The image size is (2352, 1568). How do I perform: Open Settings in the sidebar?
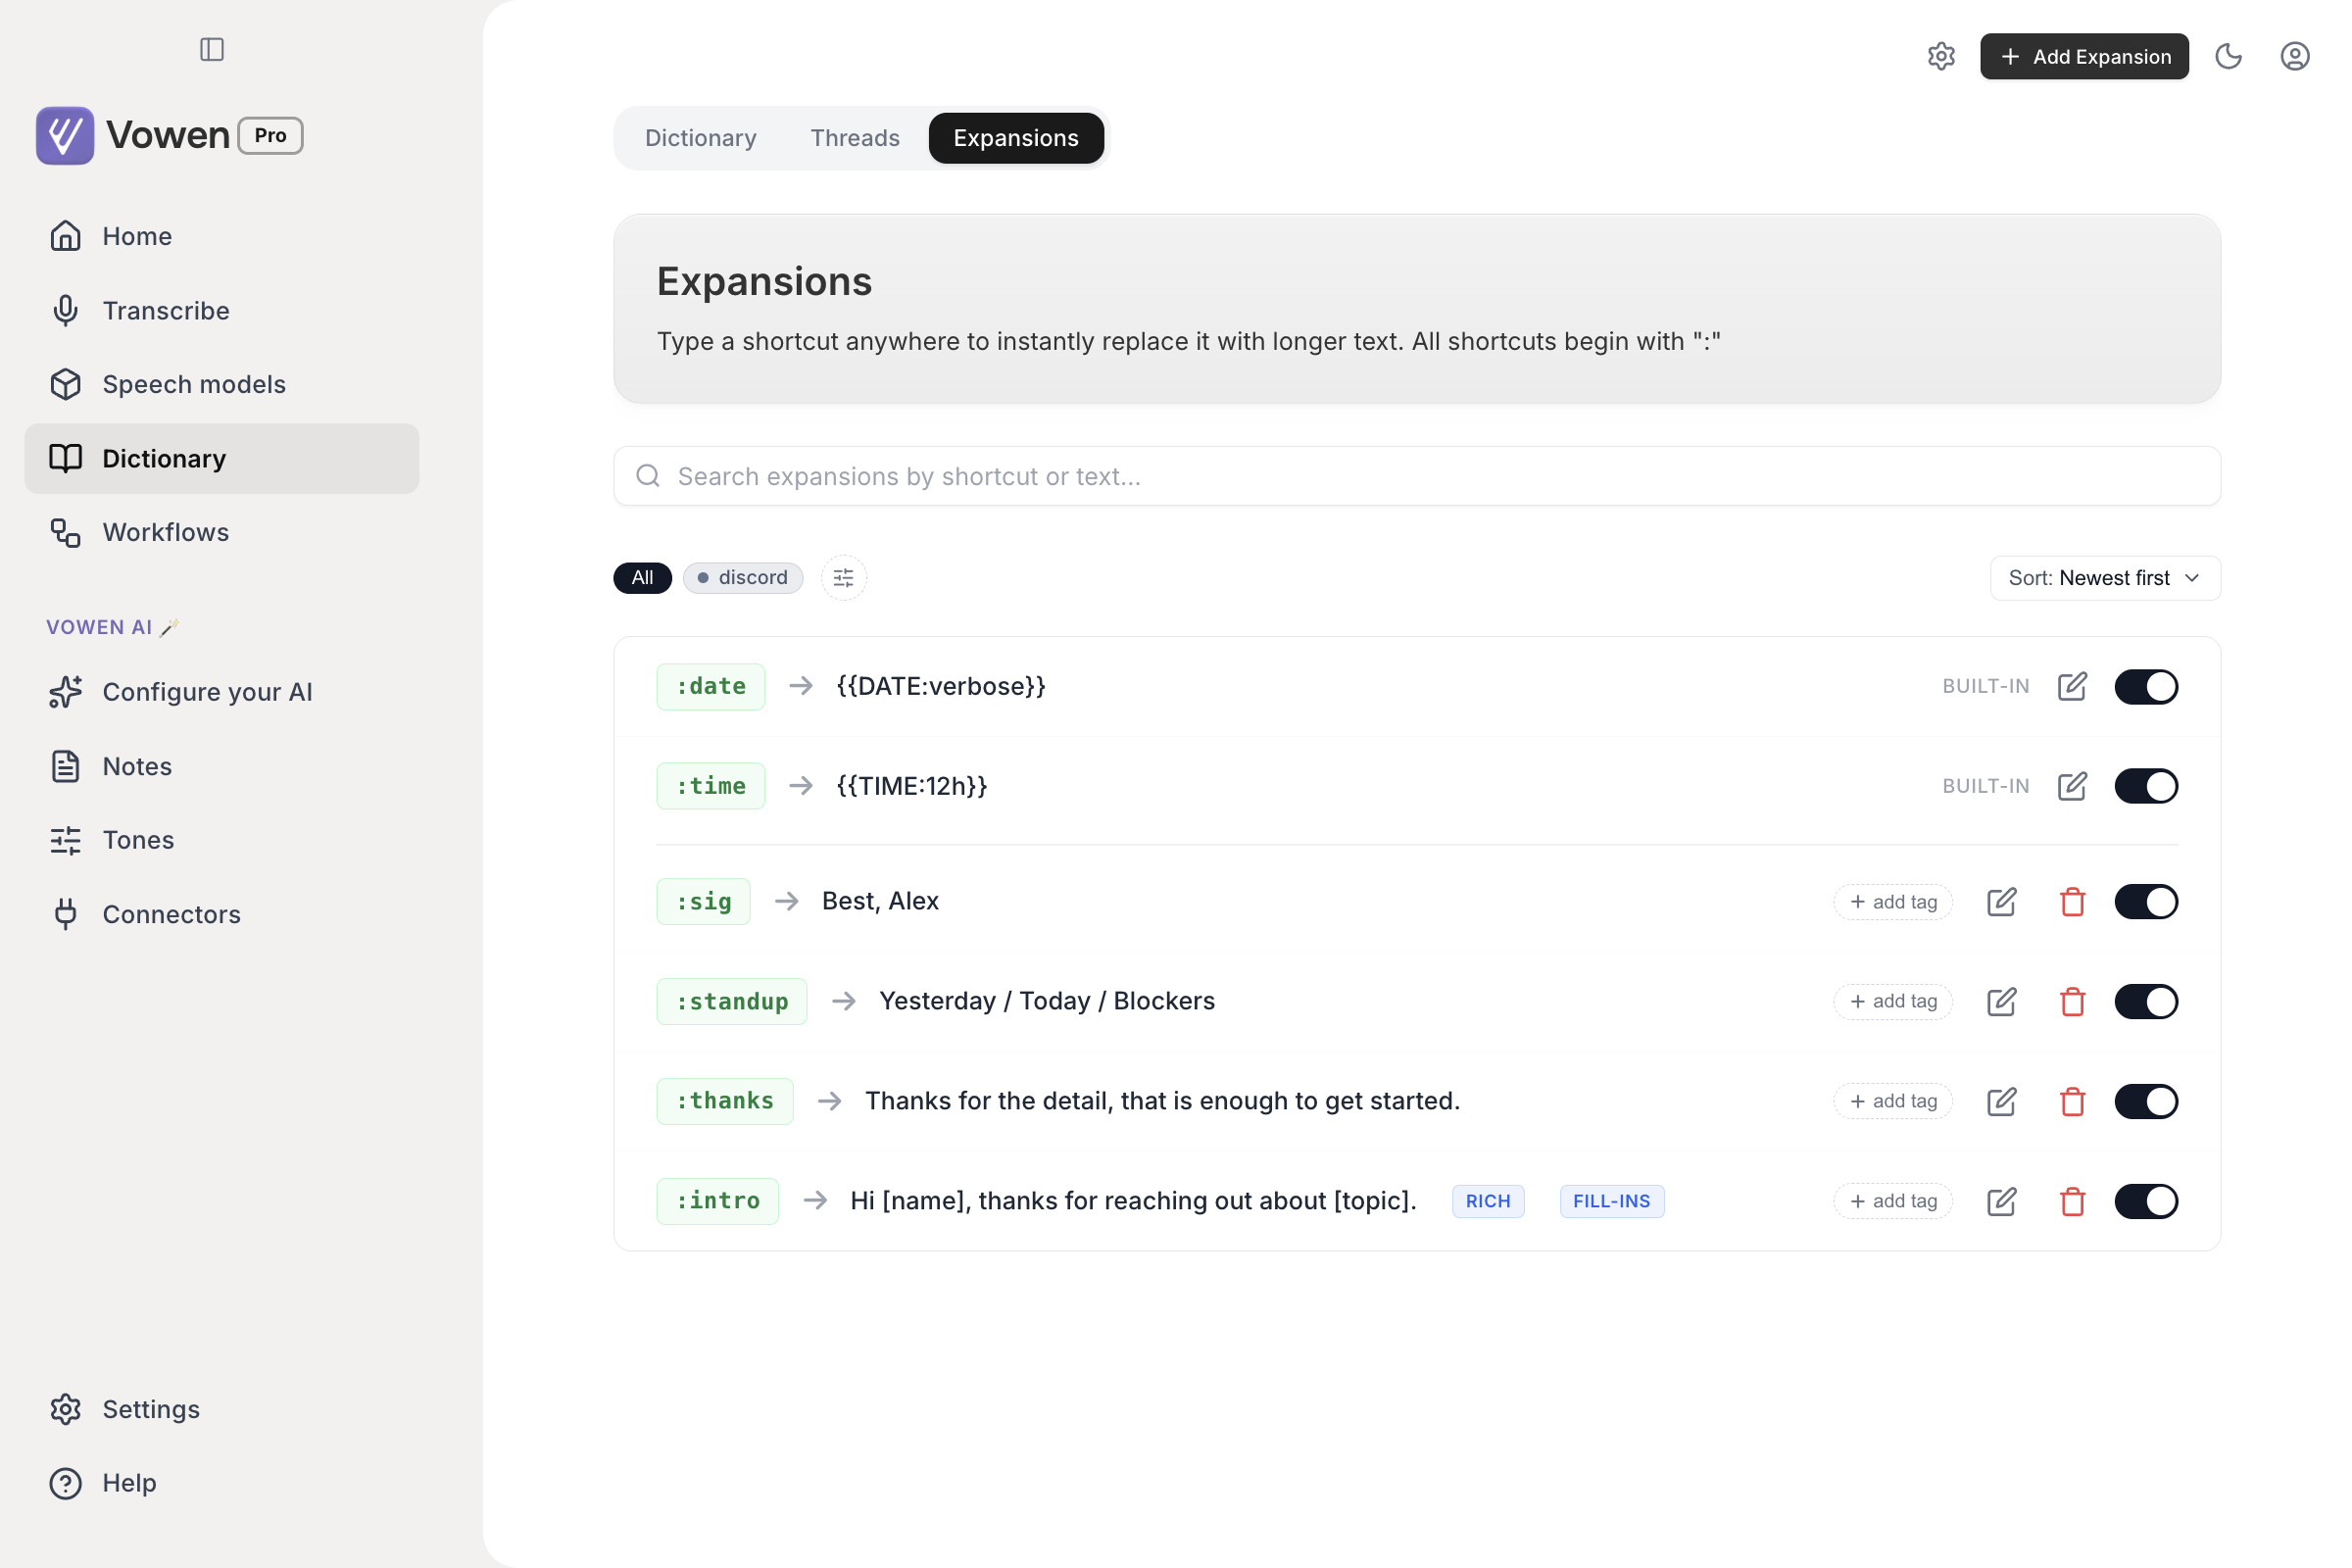[222, 1409]
